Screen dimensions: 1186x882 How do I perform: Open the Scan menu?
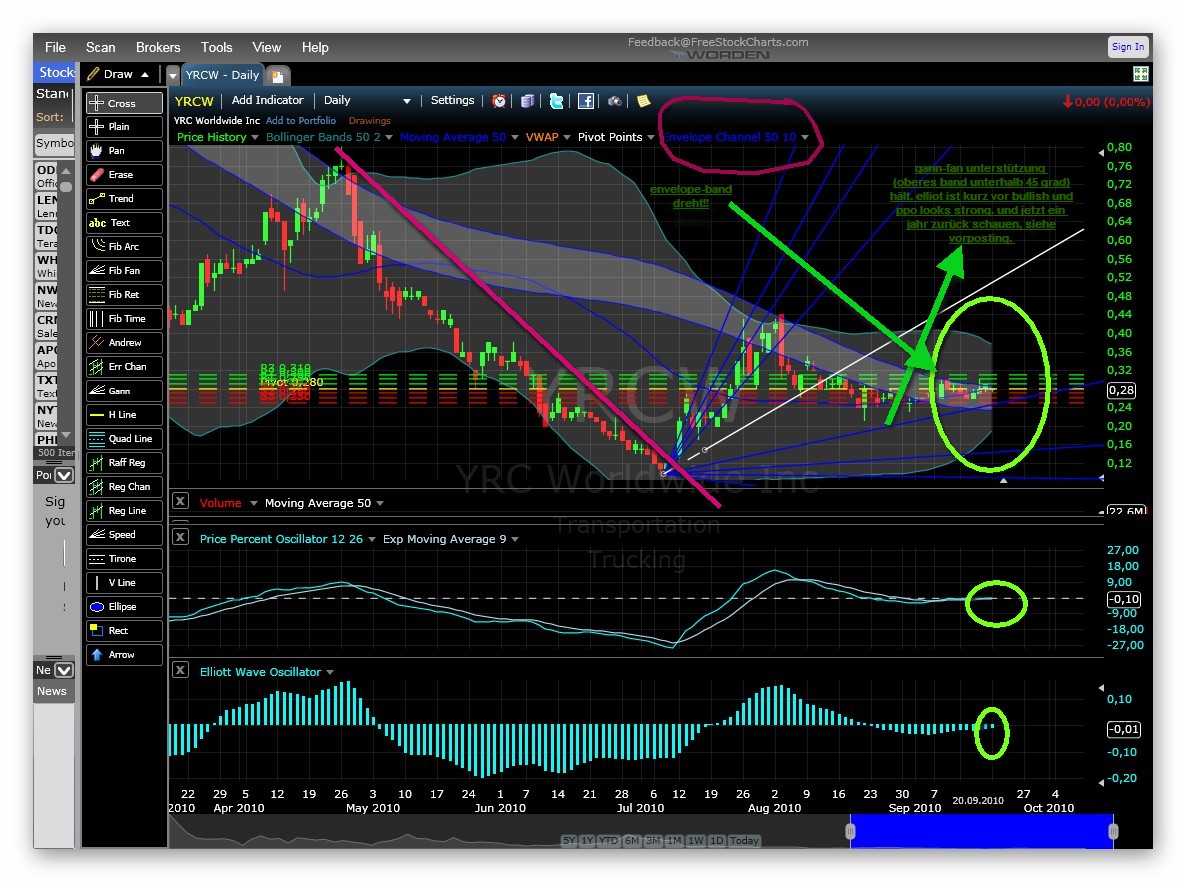pos(101,47)
